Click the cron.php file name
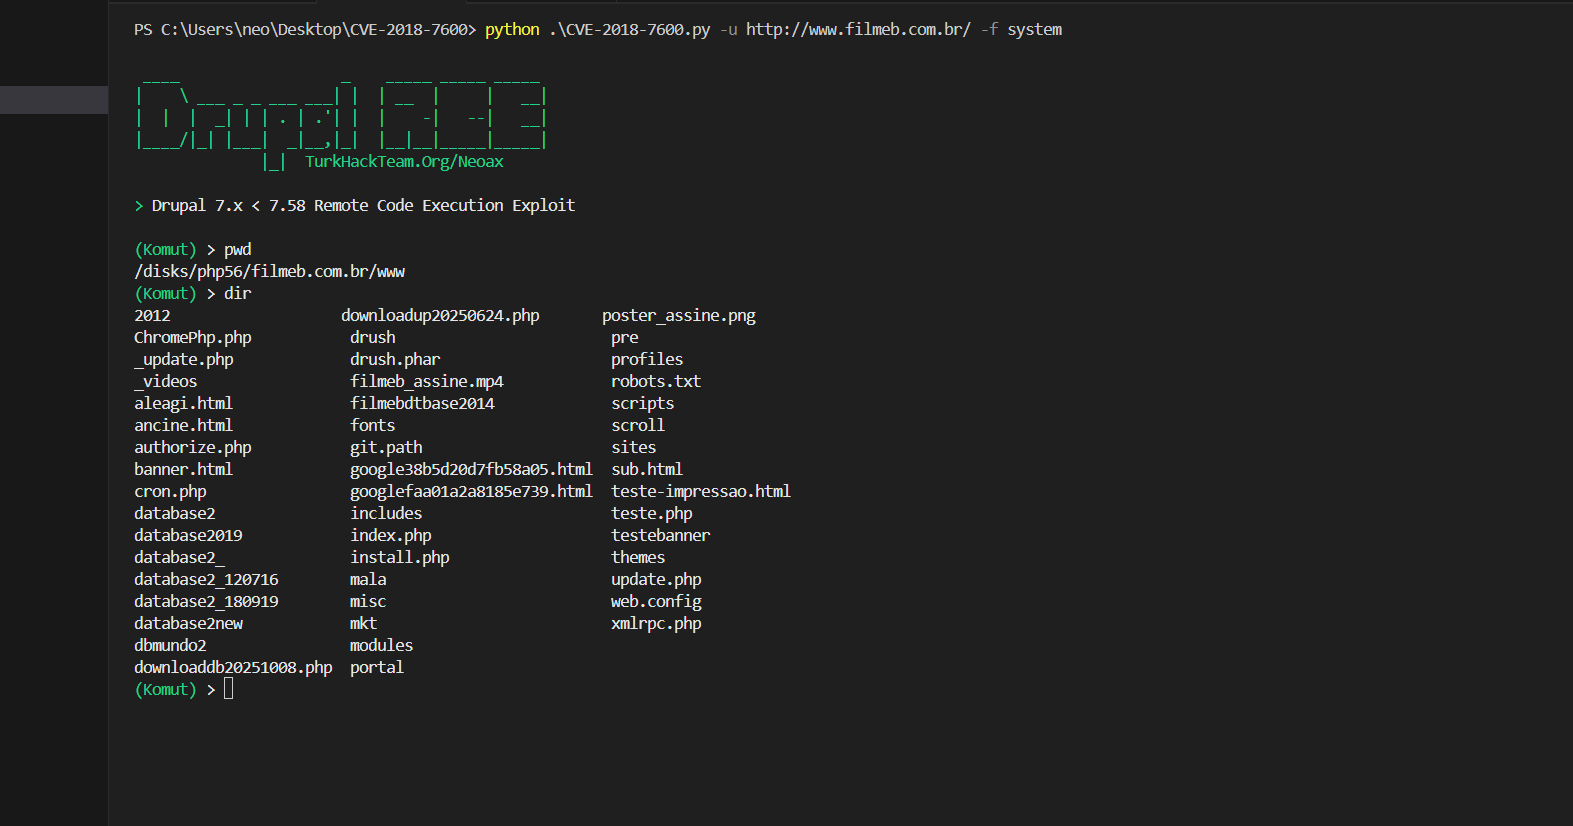The height and width of the screenshot is (826, 1573). point(170,492)
